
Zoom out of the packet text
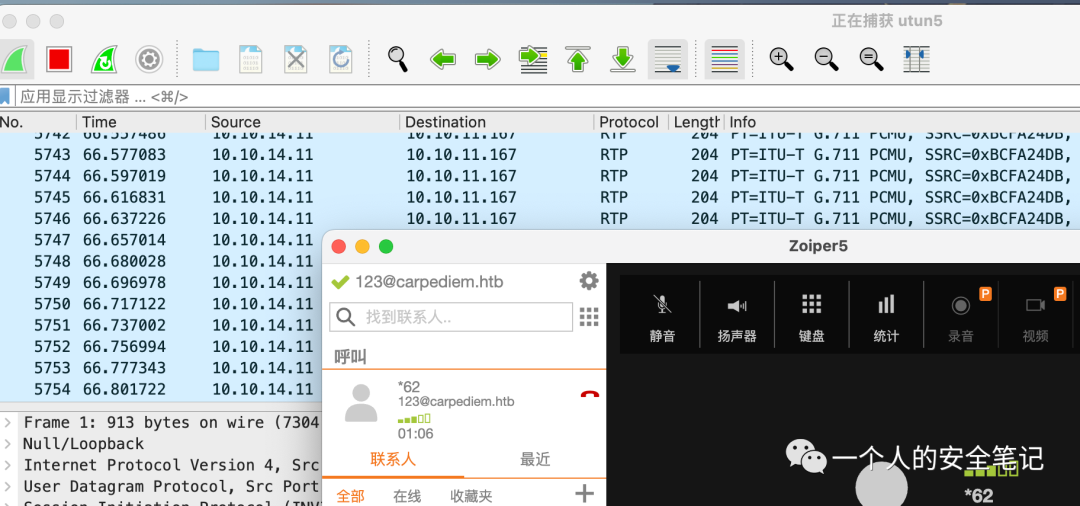(x=827, y=59)
